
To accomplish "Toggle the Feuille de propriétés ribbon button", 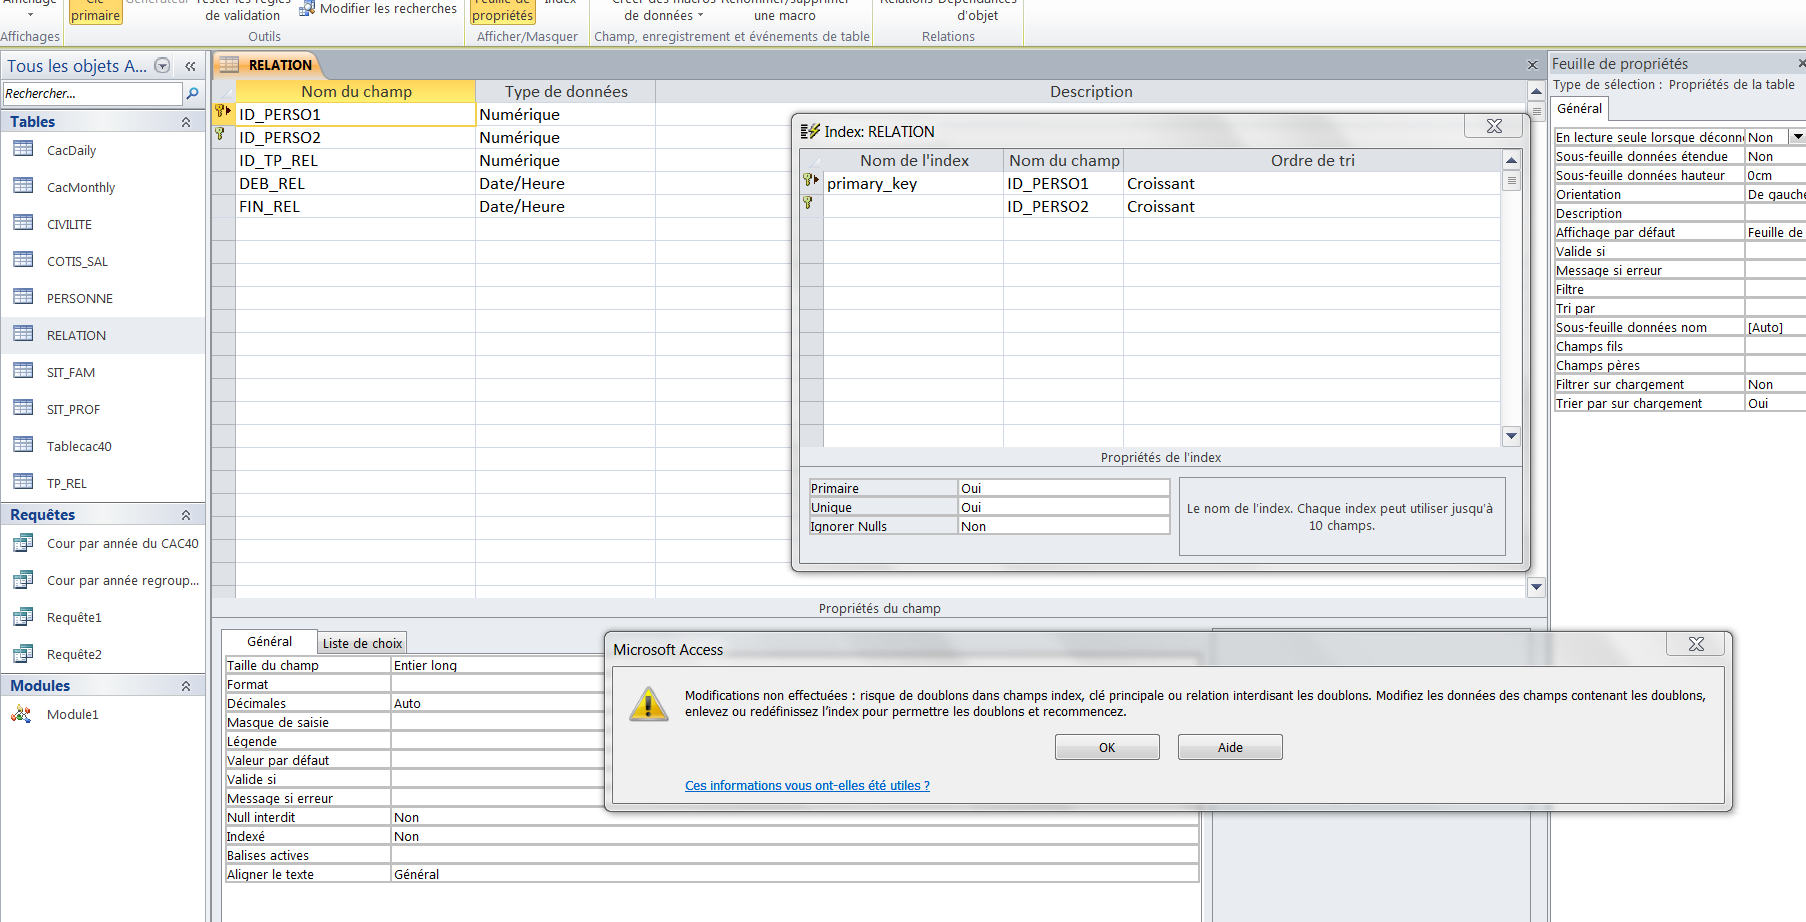I will click(503, 10).
